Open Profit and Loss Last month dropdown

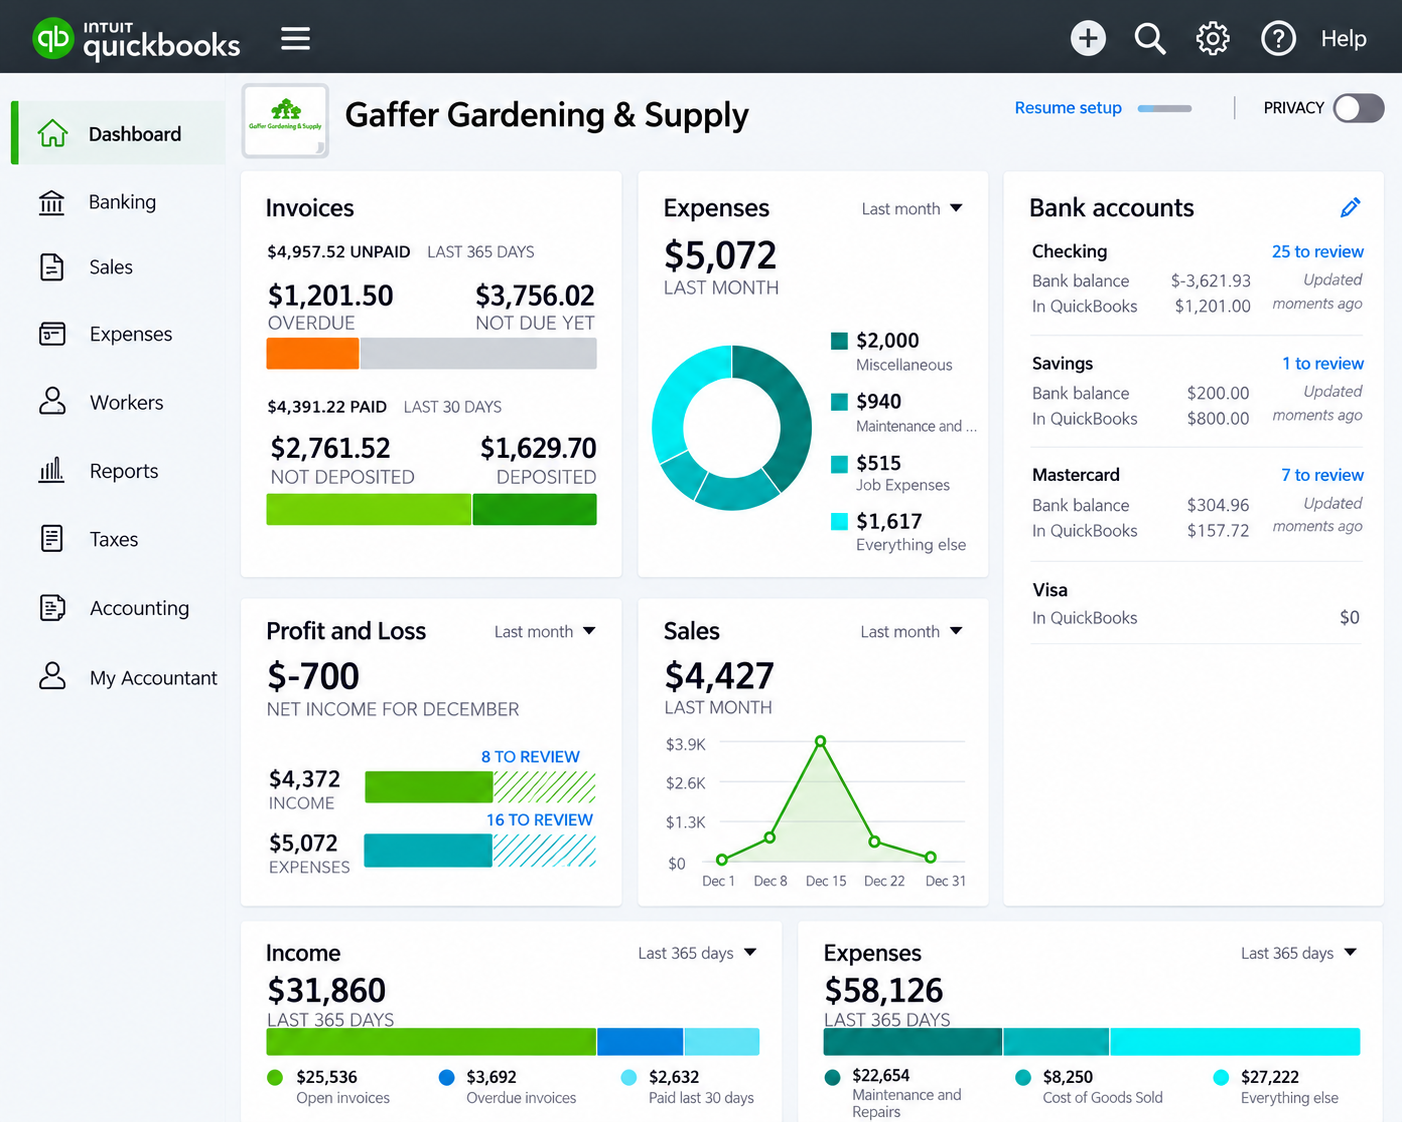[544, 631]
